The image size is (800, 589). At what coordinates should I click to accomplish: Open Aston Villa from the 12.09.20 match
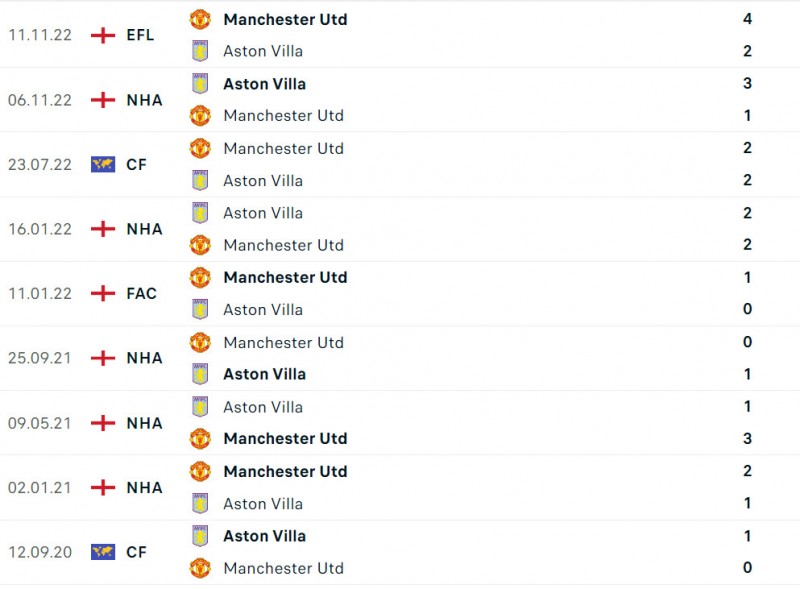(264, 536)
